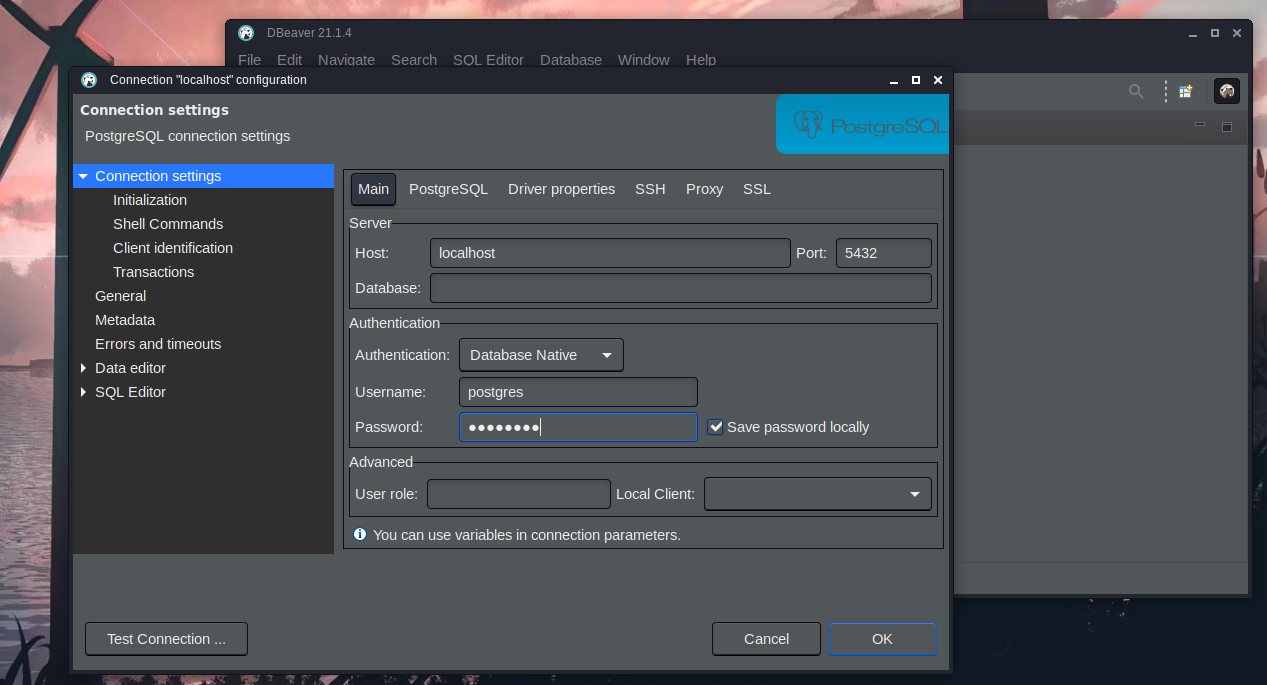Click inside the Host input field
Screen dimensions: 1267x685
point(609,253)
